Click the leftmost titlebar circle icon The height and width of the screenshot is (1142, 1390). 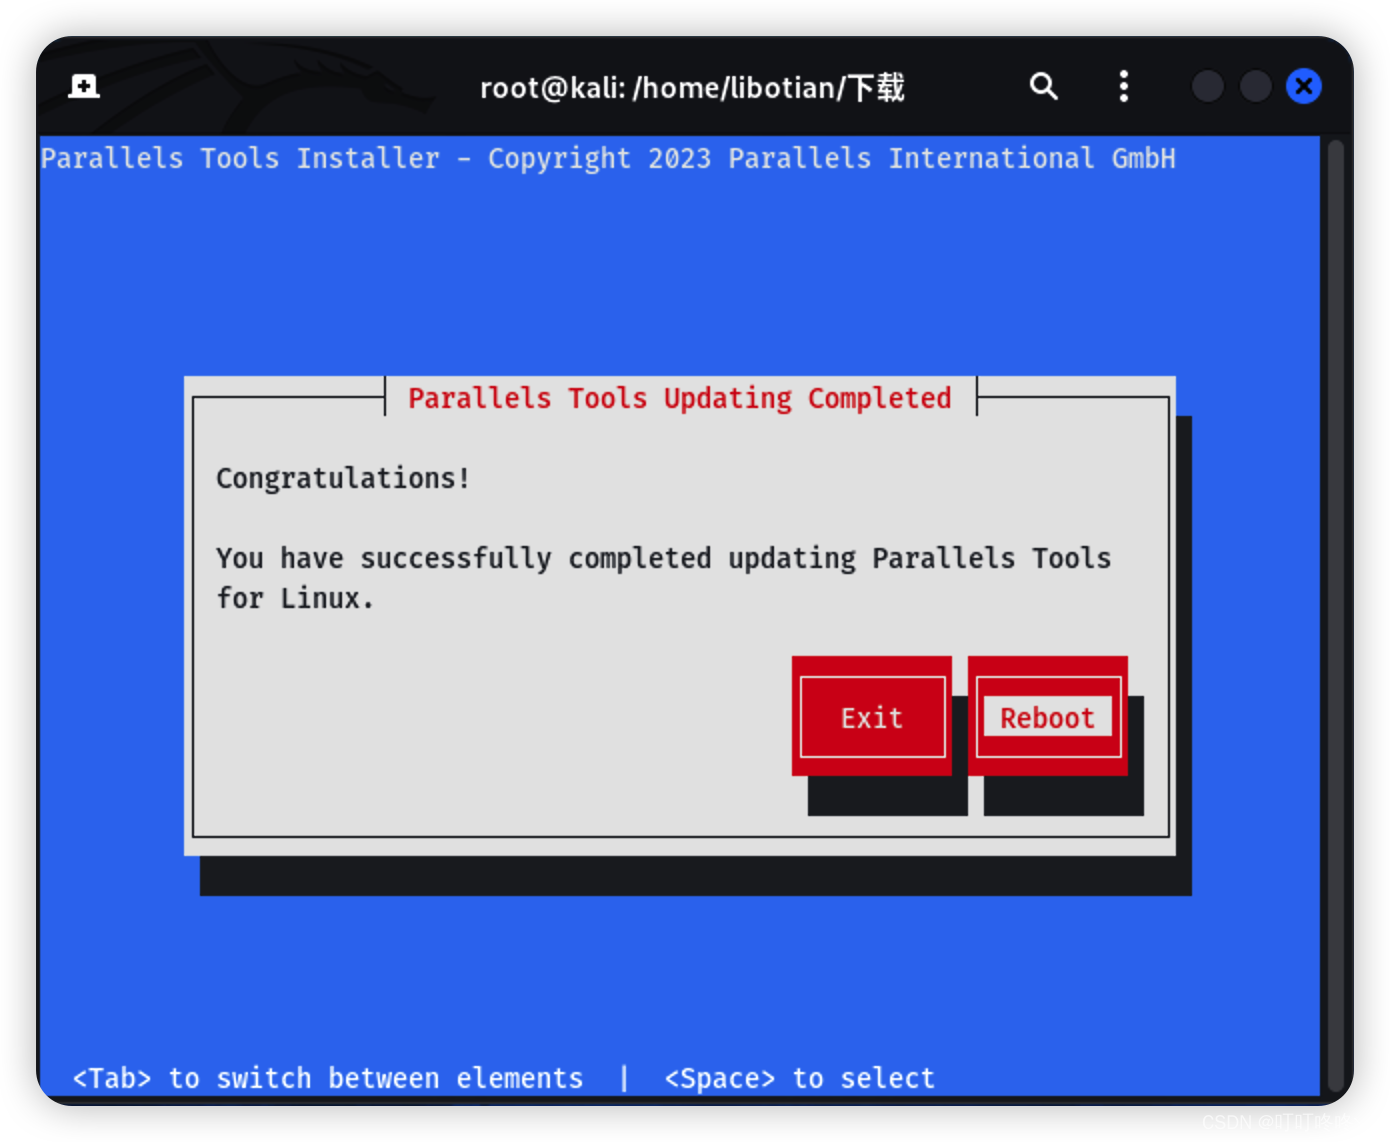[1207, 86]
